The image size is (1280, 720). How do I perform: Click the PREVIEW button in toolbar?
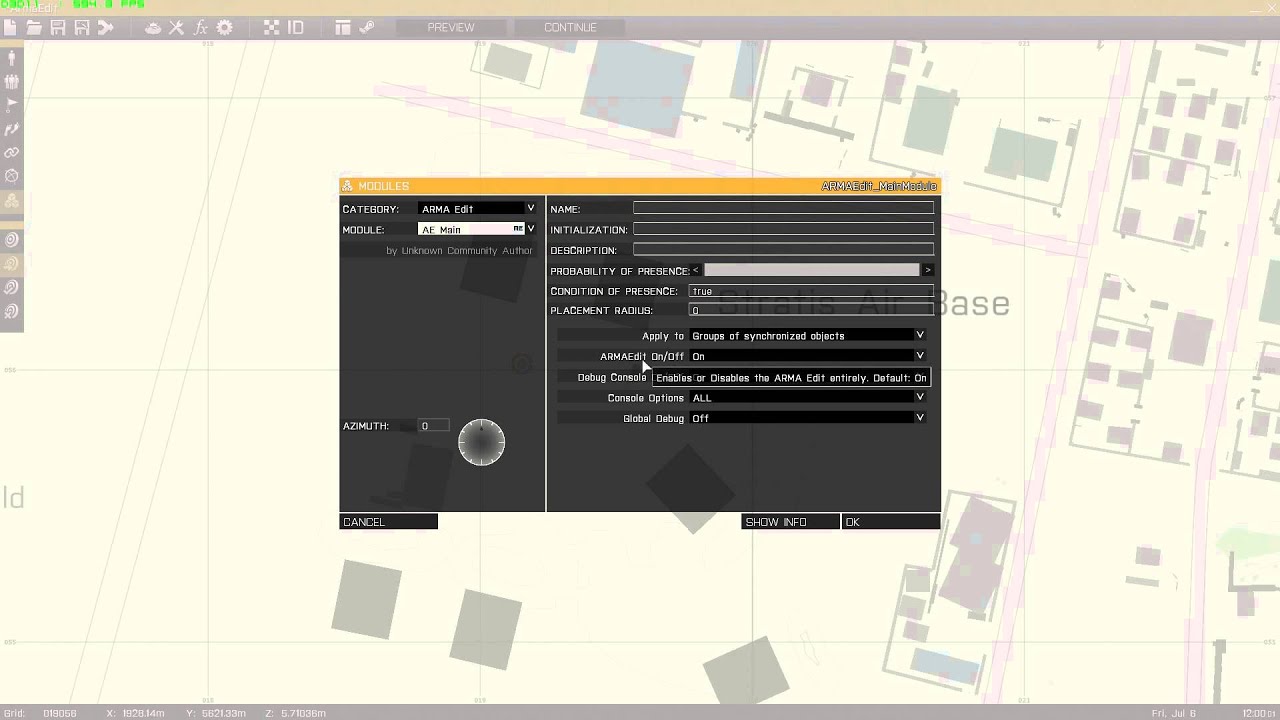click(451, 28)
